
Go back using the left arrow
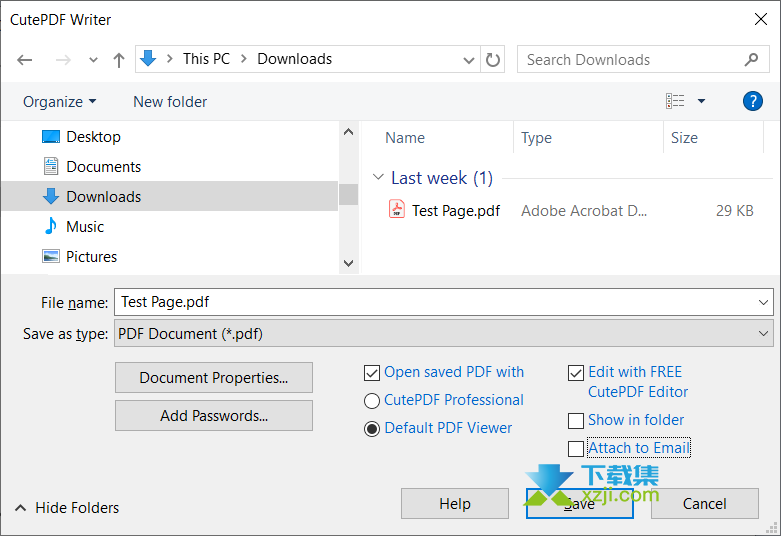click(24, 60)
